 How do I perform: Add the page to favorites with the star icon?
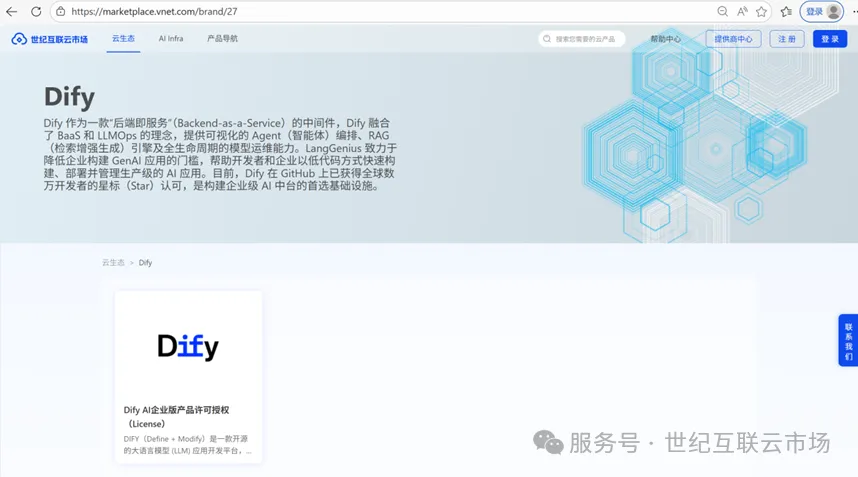pyautogui.click(x=762, y=11)
